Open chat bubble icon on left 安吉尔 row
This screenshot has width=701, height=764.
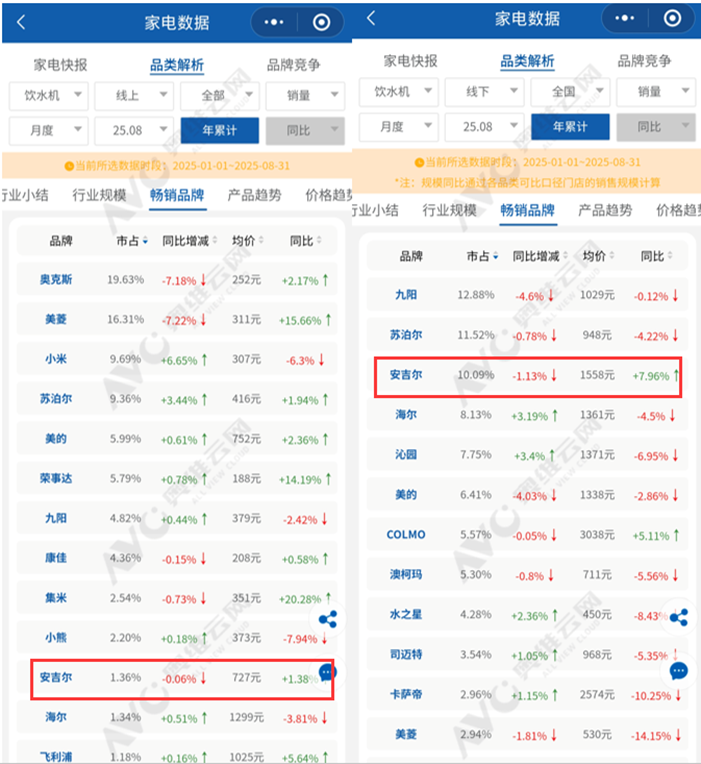point(327,673)
